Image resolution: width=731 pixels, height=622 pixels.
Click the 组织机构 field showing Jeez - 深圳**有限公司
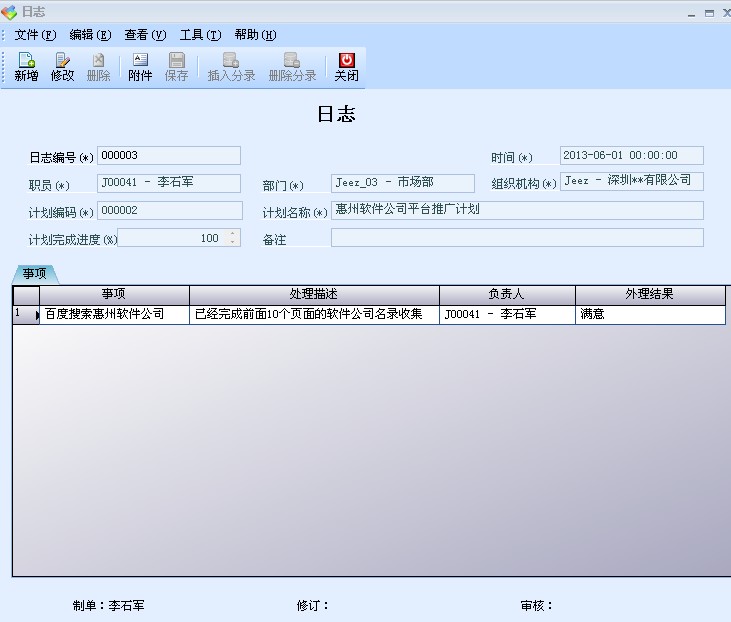632,181
